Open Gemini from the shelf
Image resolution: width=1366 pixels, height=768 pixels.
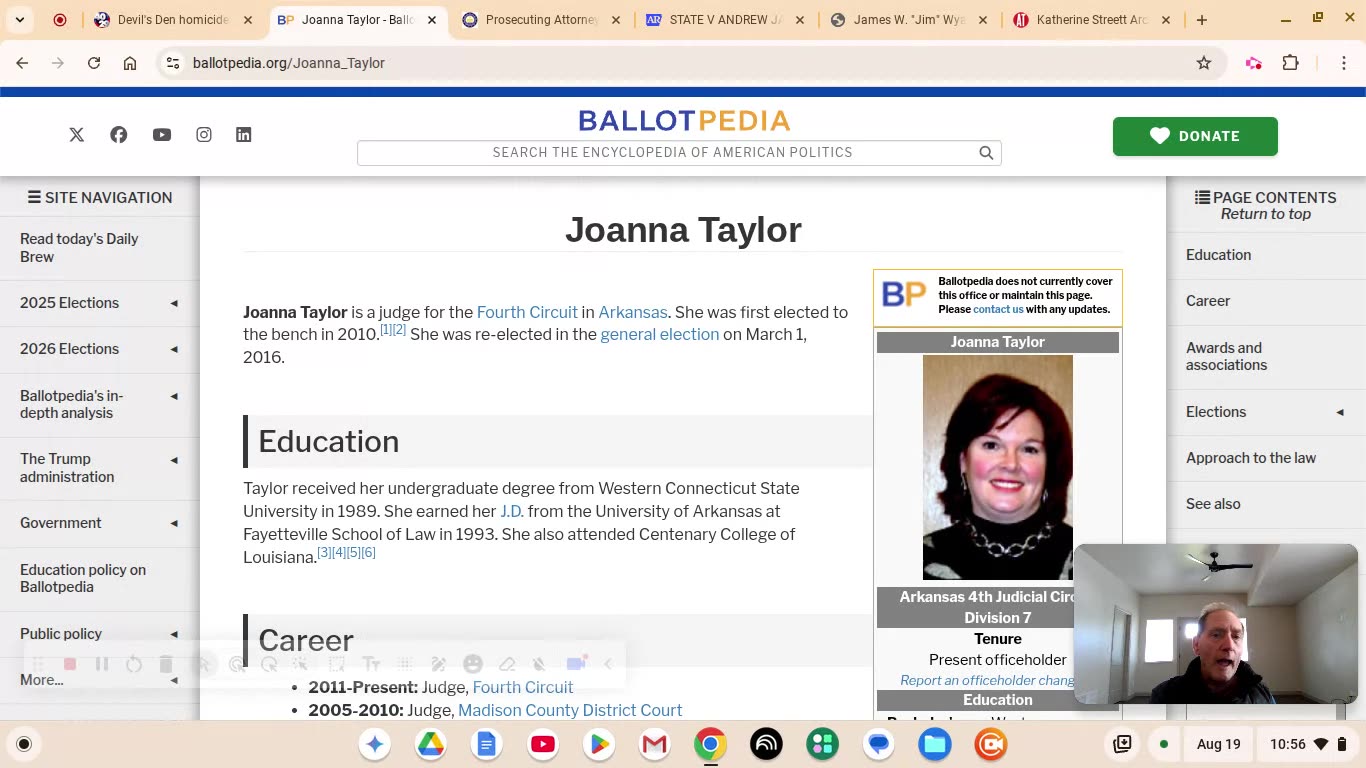point(375,744)
